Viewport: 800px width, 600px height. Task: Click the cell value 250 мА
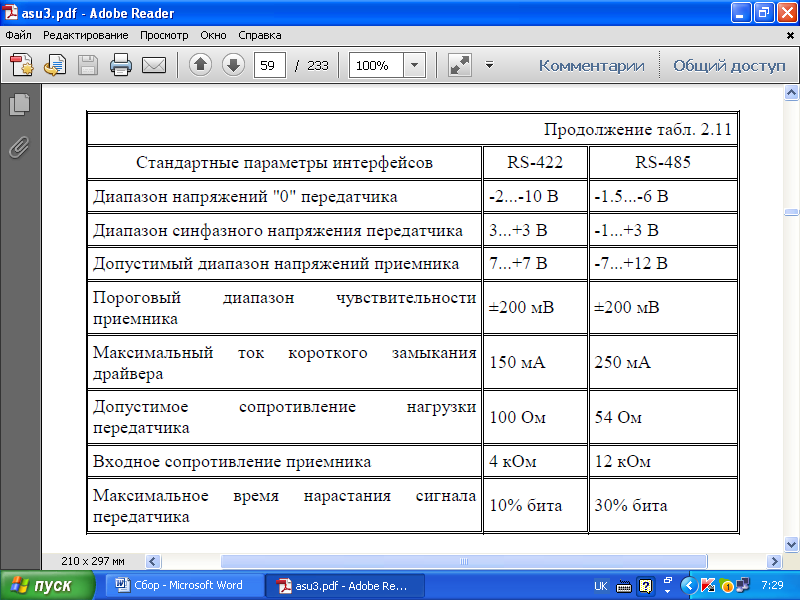point(622,362)
